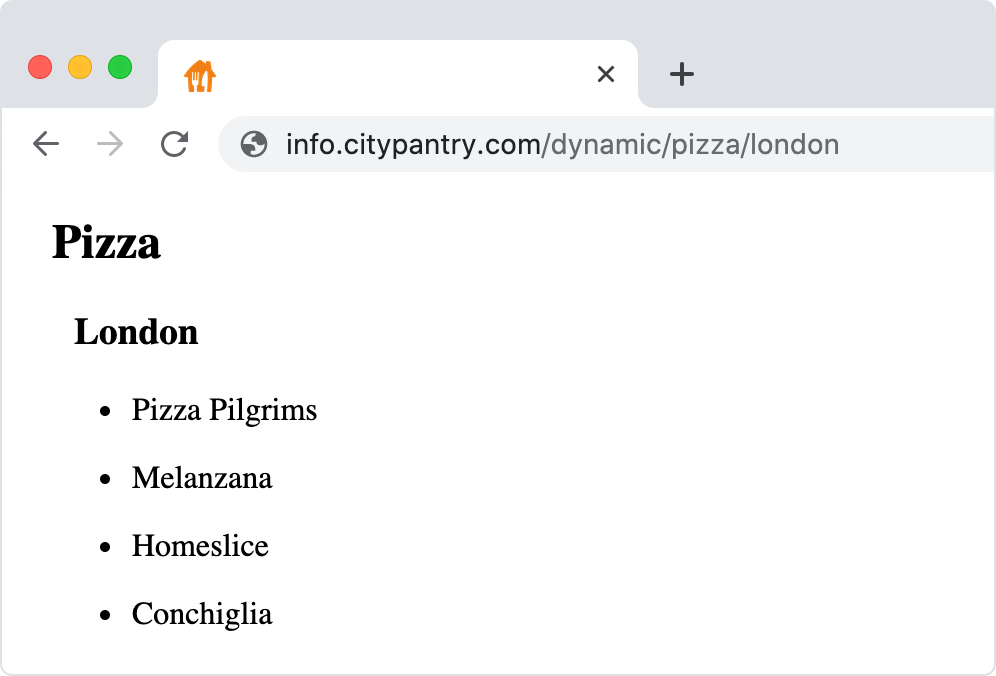Maximize the window with the green button
This screenshot has width=996, height=676.
coord(120,67)
